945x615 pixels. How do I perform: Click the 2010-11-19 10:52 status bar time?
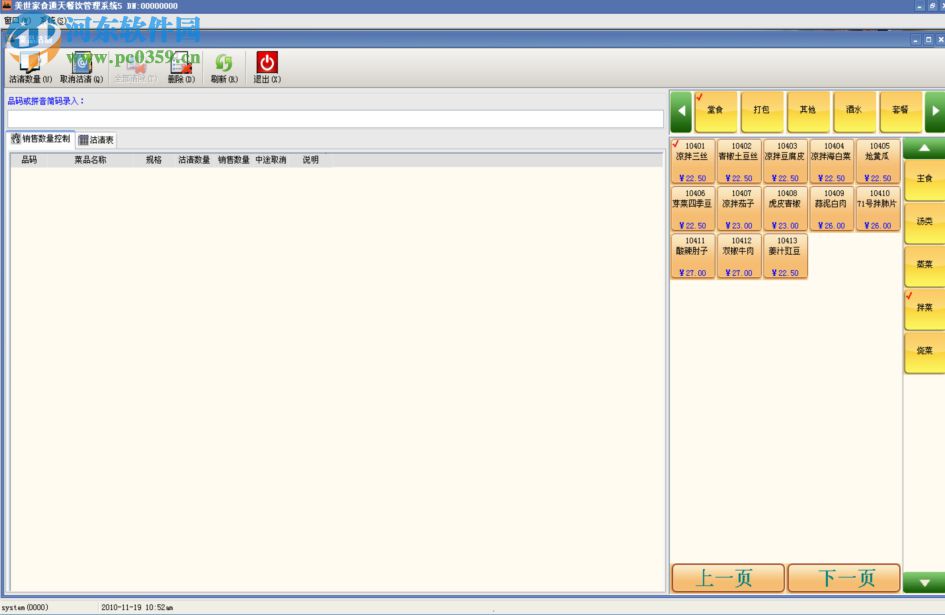pos(137,607)
